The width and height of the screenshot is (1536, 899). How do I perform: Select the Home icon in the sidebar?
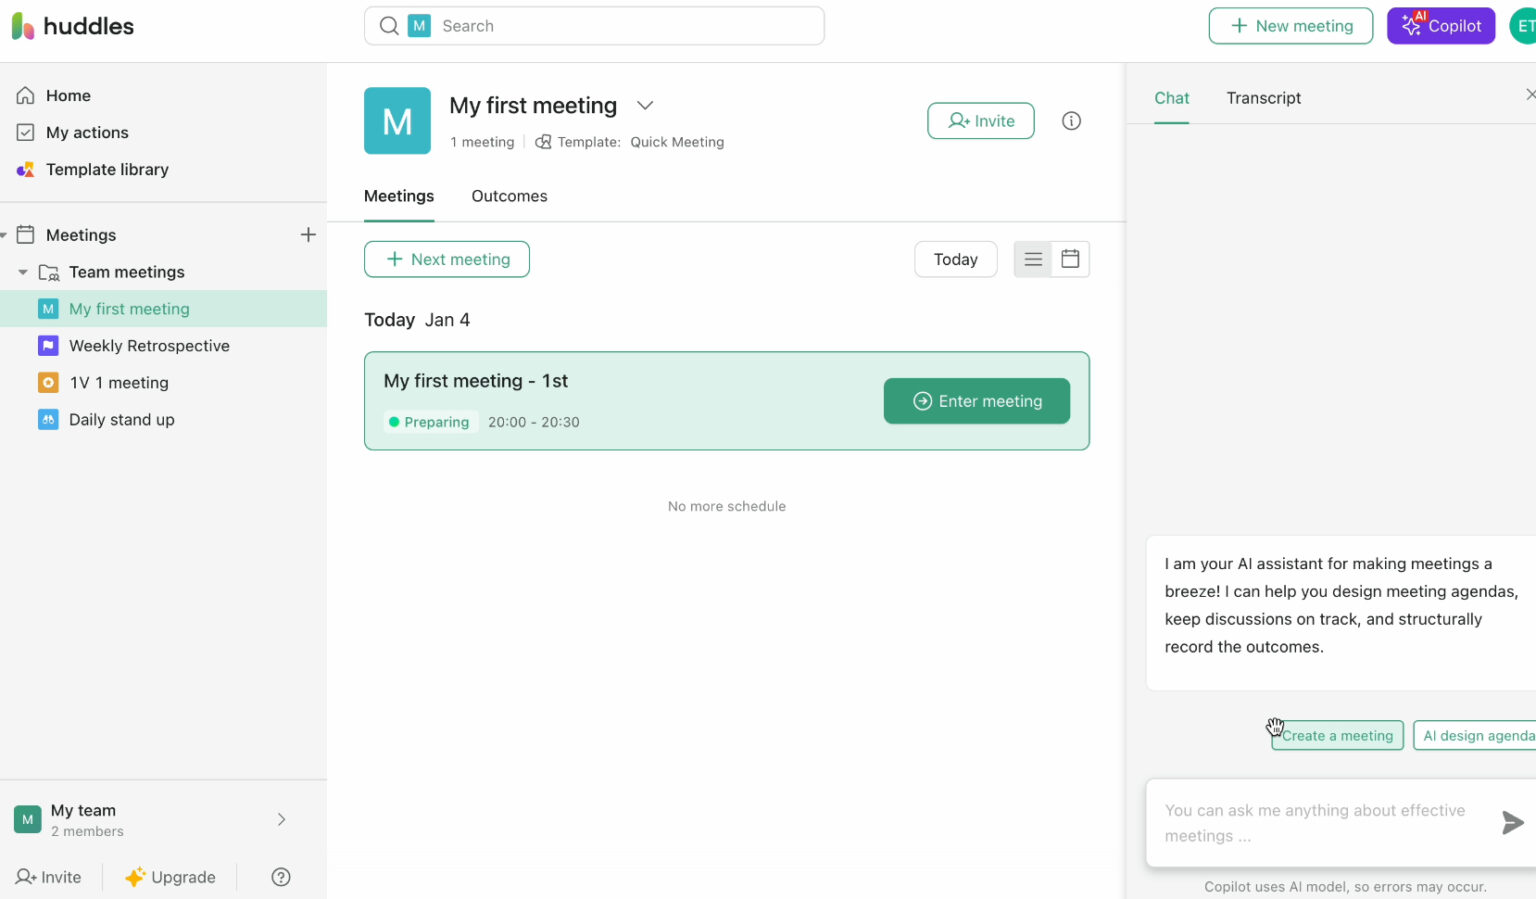27,95
